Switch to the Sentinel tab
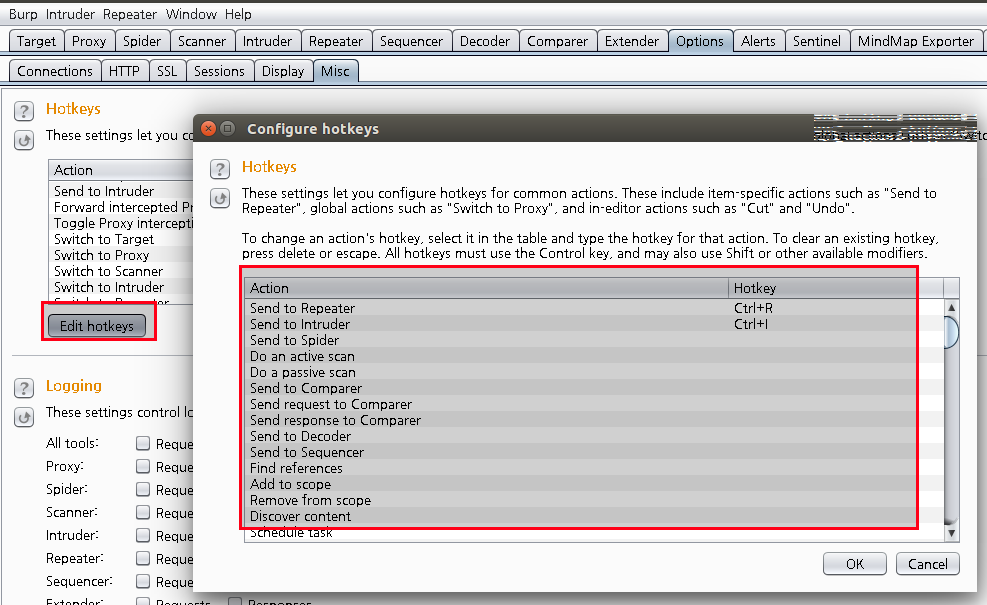 coord(816,41)
